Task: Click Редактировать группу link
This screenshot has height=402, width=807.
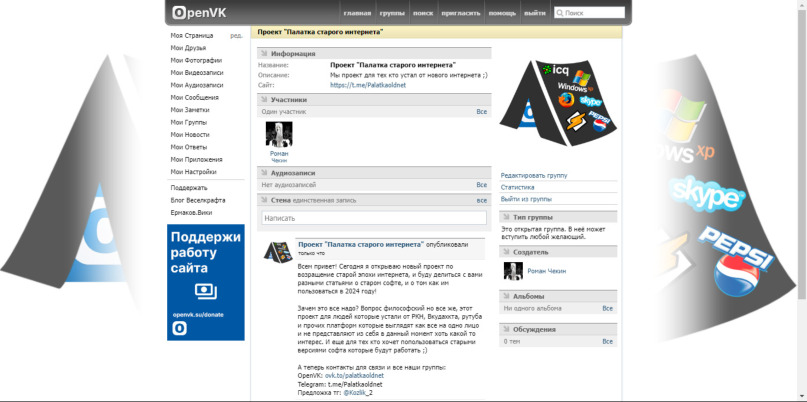Action: (534, 176)
